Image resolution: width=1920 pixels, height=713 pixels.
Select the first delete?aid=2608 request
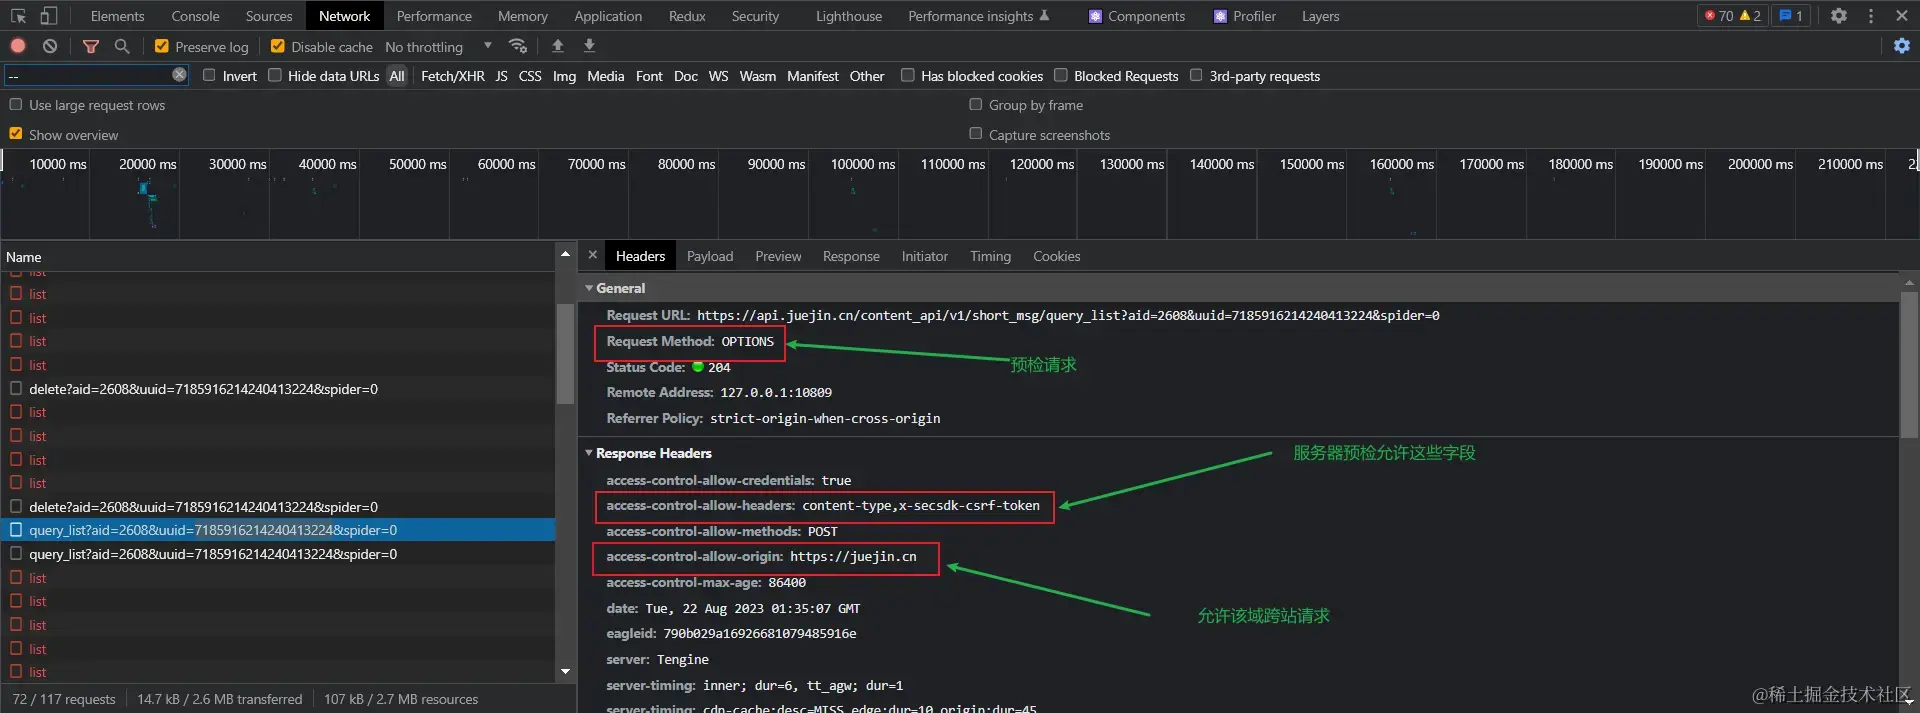pos(278,389)
